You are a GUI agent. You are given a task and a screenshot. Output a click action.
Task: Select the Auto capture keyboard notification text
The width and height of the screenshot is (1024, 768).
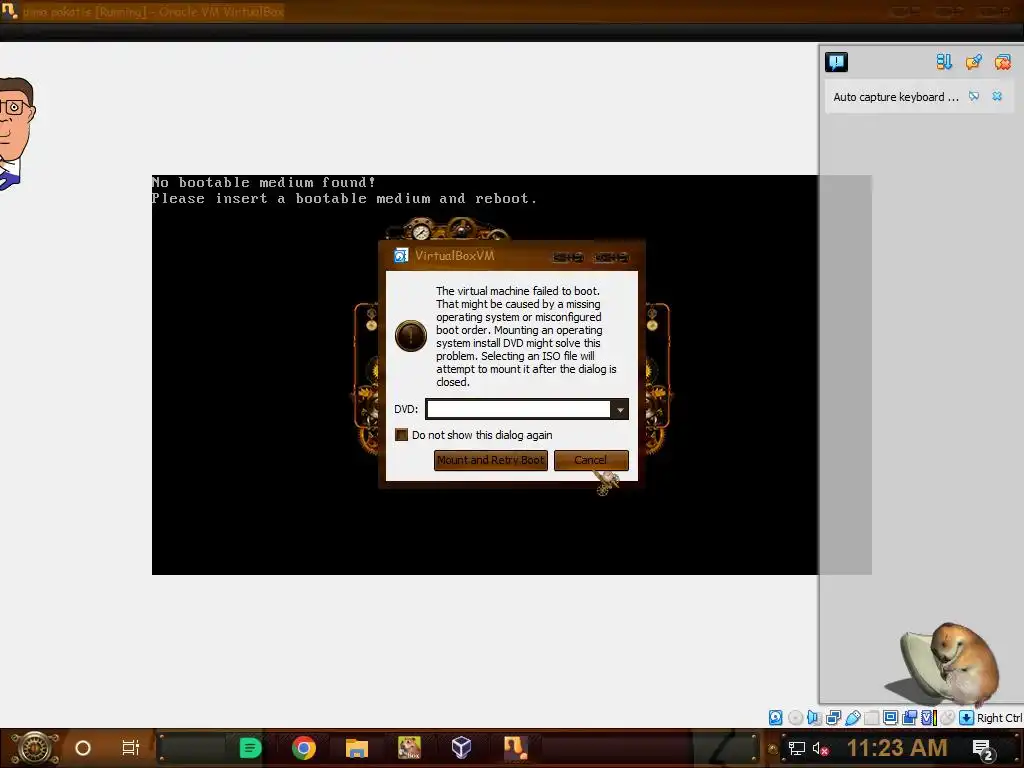coord(895,97)
